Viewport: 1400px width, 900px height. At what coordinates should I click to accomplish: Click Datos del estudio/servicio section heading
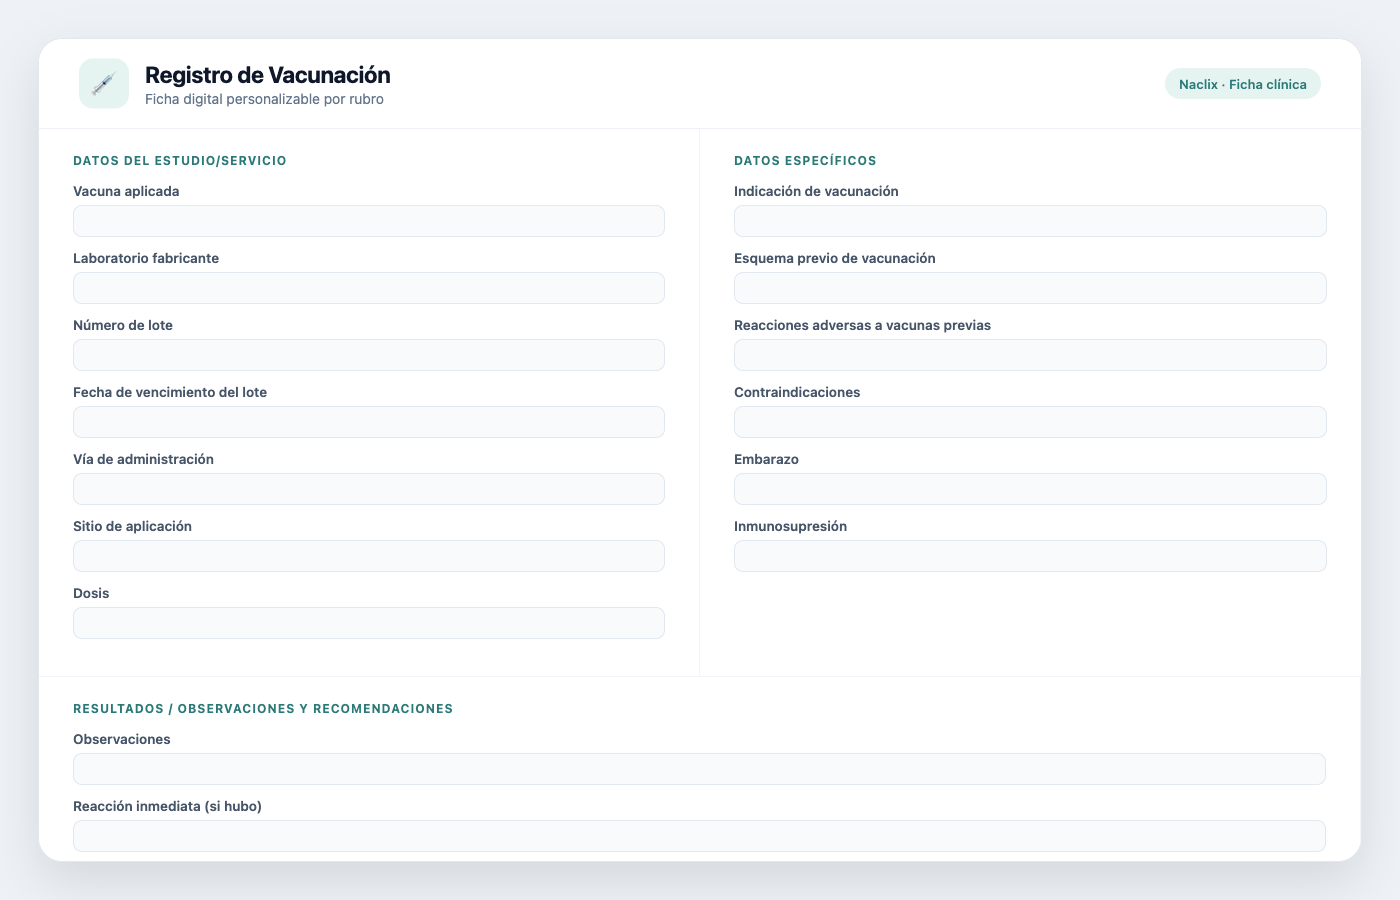(x=180, y=161)
